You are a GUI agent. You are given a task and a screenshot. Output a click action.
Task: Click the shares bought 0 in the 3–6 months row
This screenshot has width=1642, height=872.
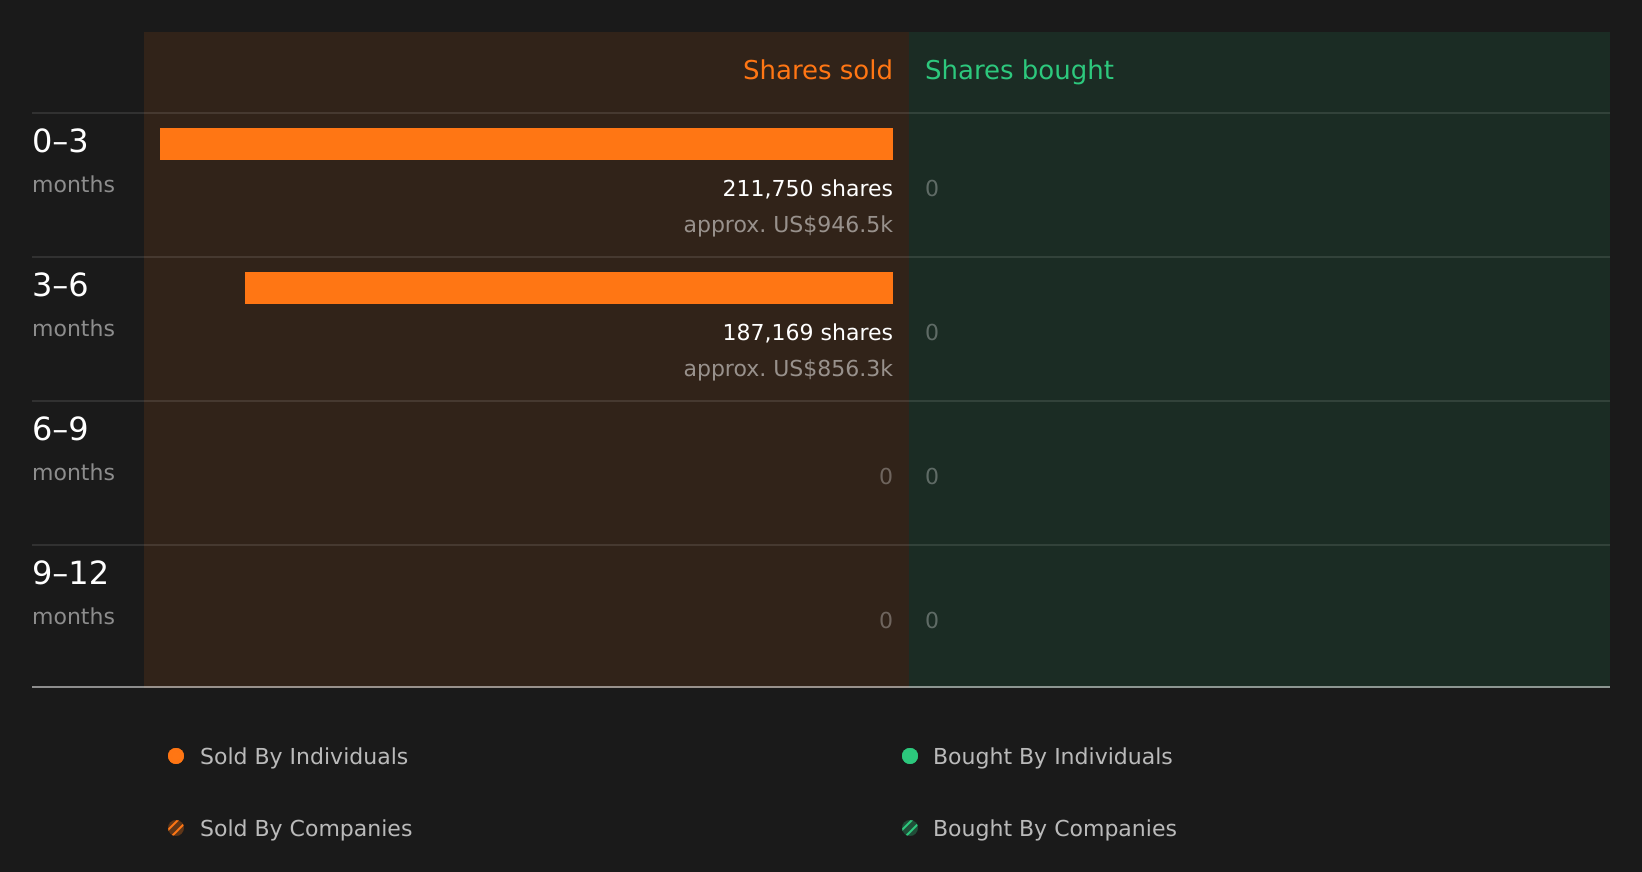point(932,333)
